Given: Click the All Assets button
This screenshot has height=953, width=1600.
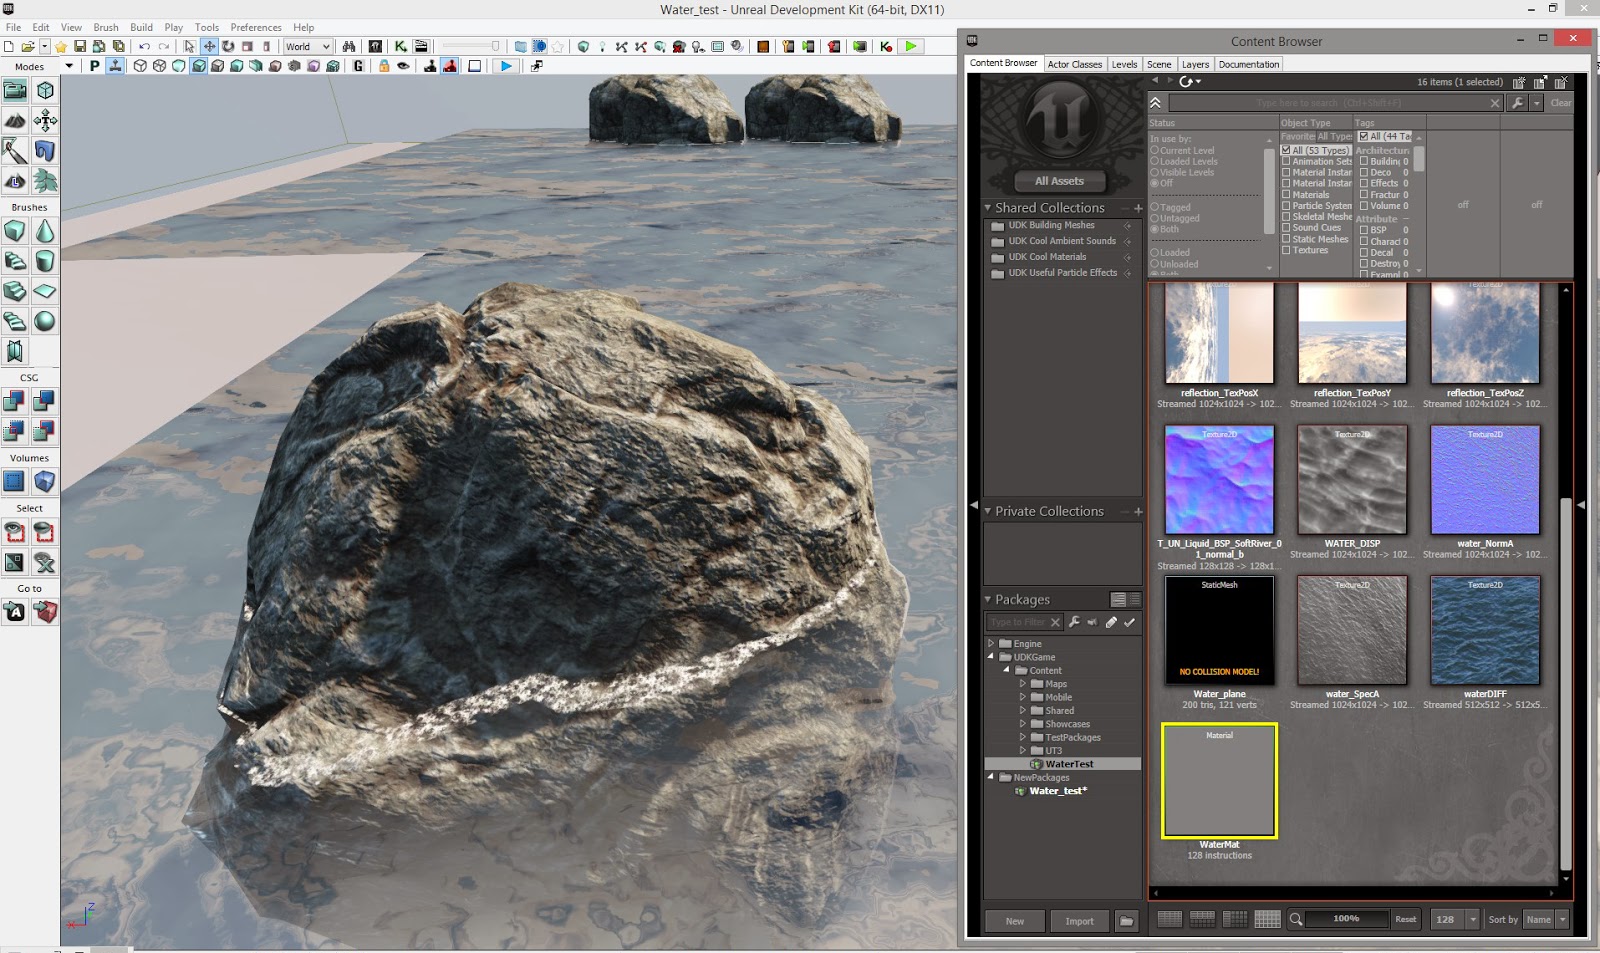Looking at the screenshot, I should click(1059, 181).
